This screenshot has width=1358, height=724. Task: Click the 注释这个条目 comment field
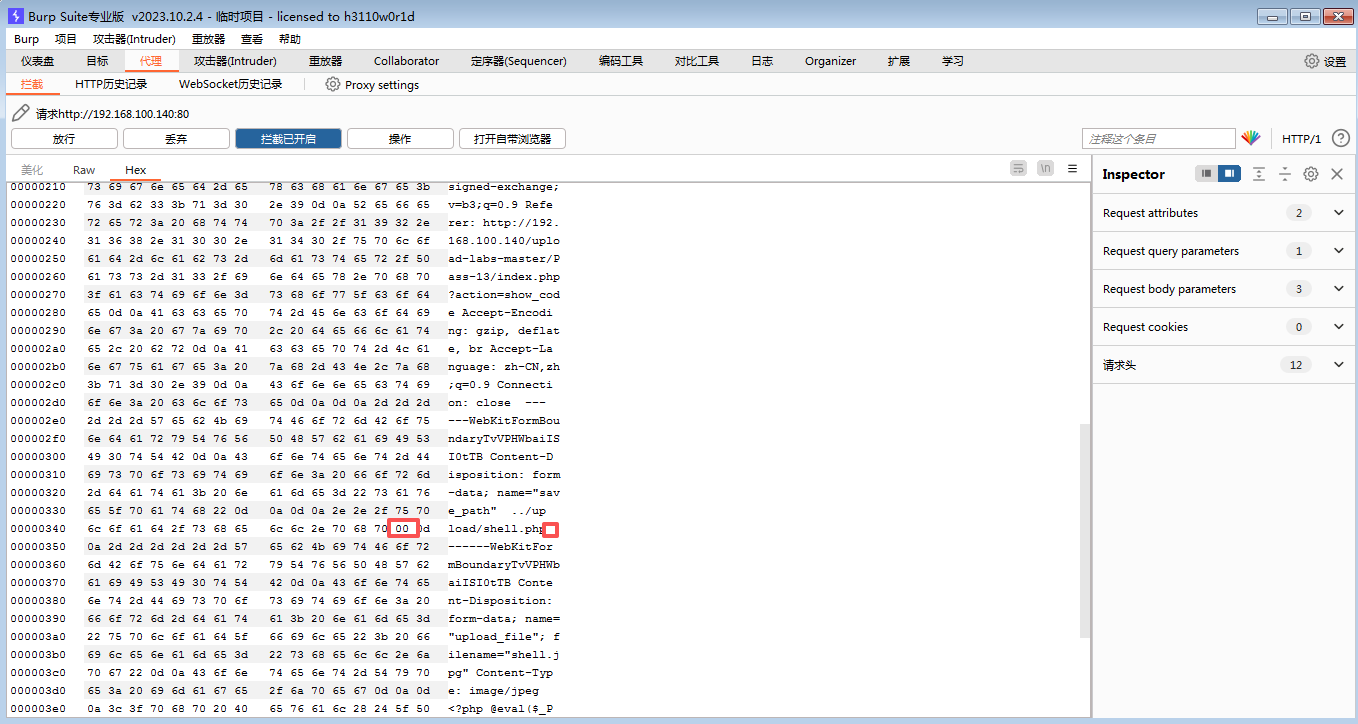pos(1159,139)
